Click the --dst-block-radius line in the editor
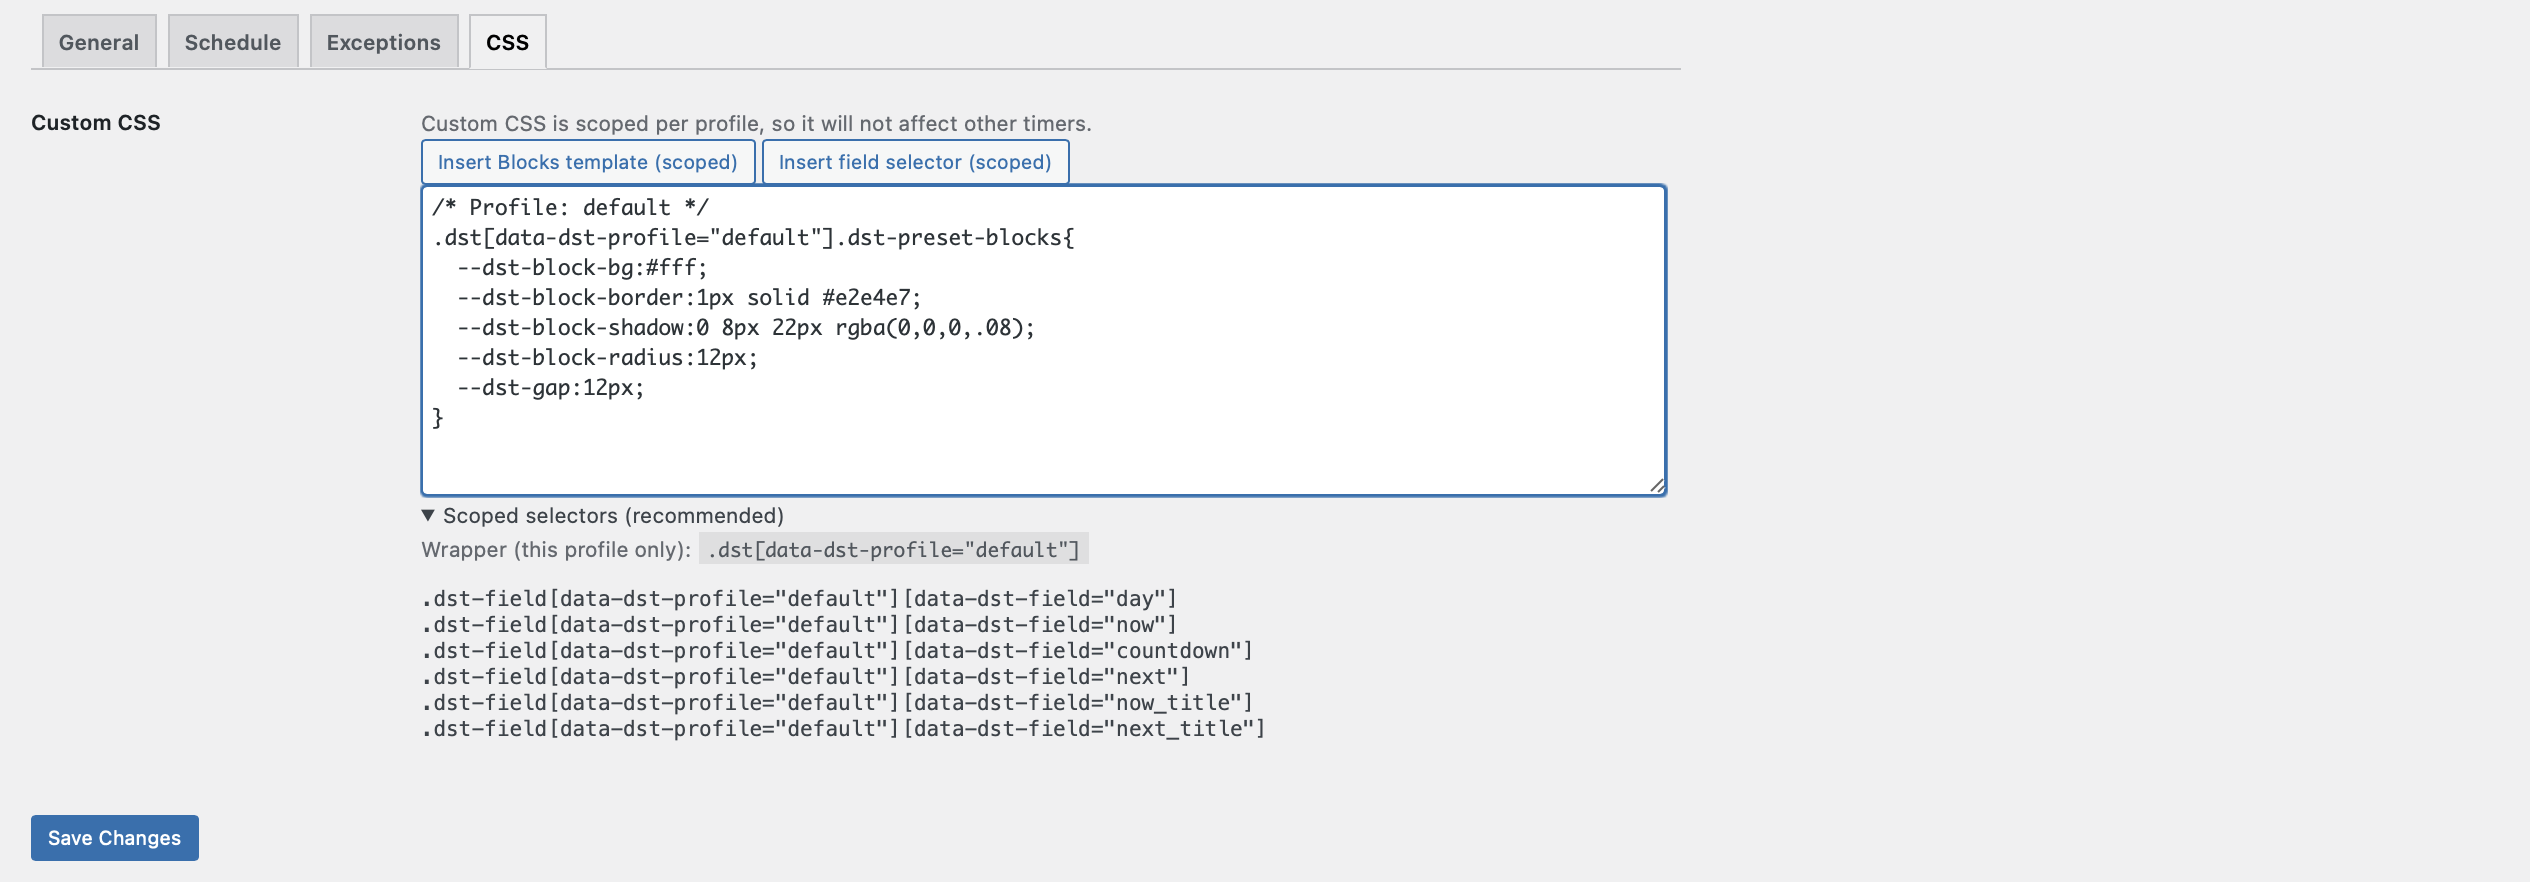This screenshot has width=2530, height=882. click(x=607, y=357)
